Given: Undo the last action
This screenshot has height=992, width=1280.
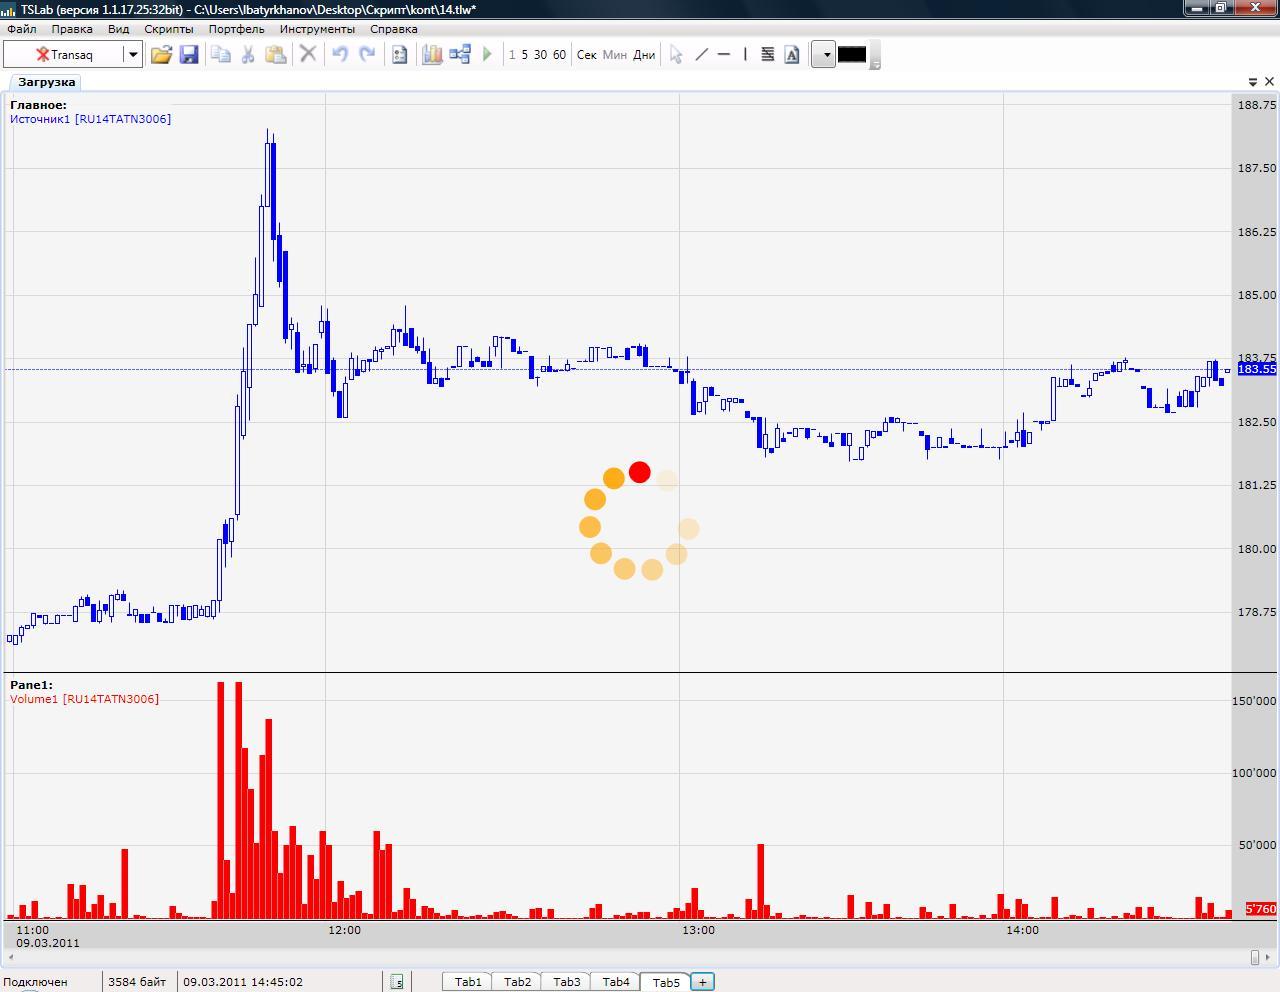Looking at the screenshot, I should pos(340,55).
